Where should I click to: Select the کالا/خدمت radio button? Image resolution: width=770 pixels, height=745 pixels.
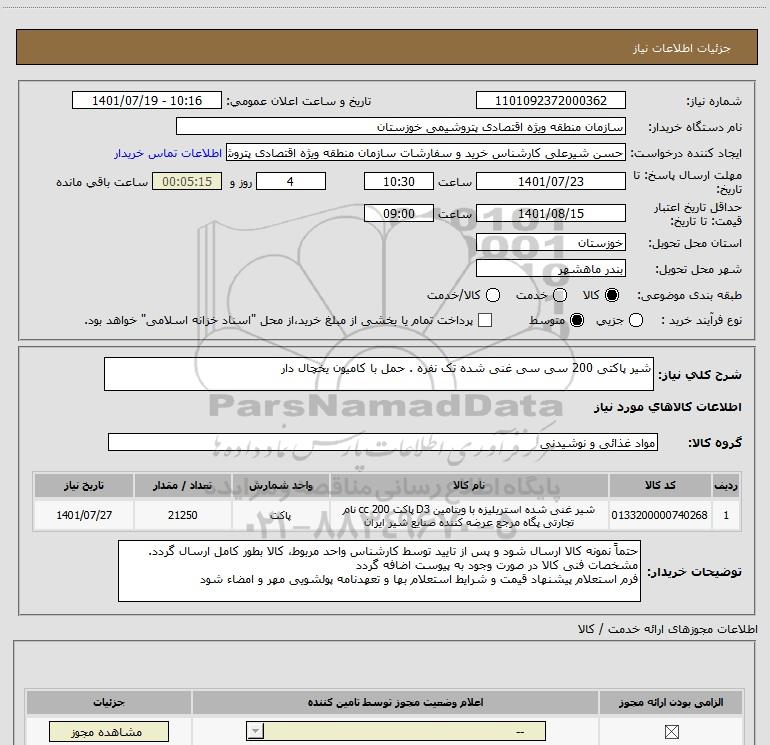tap(493, 295)
